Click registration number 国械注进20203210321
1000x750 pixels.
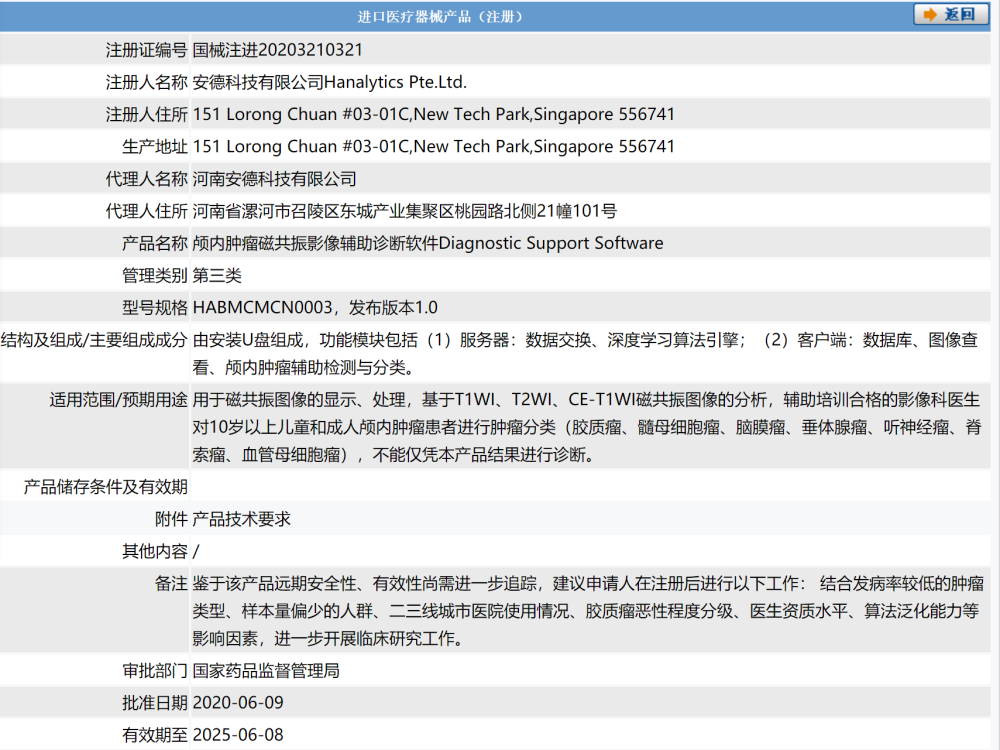click(277, 50)
